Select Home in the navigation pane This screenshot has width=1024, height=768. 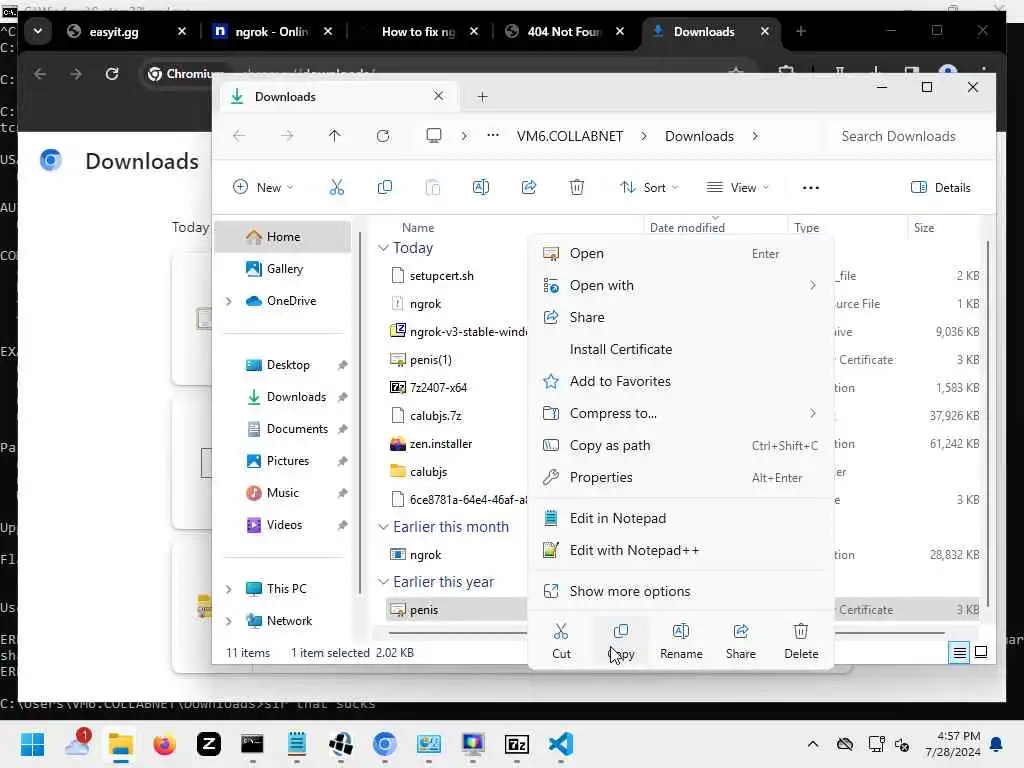[283, 237]
